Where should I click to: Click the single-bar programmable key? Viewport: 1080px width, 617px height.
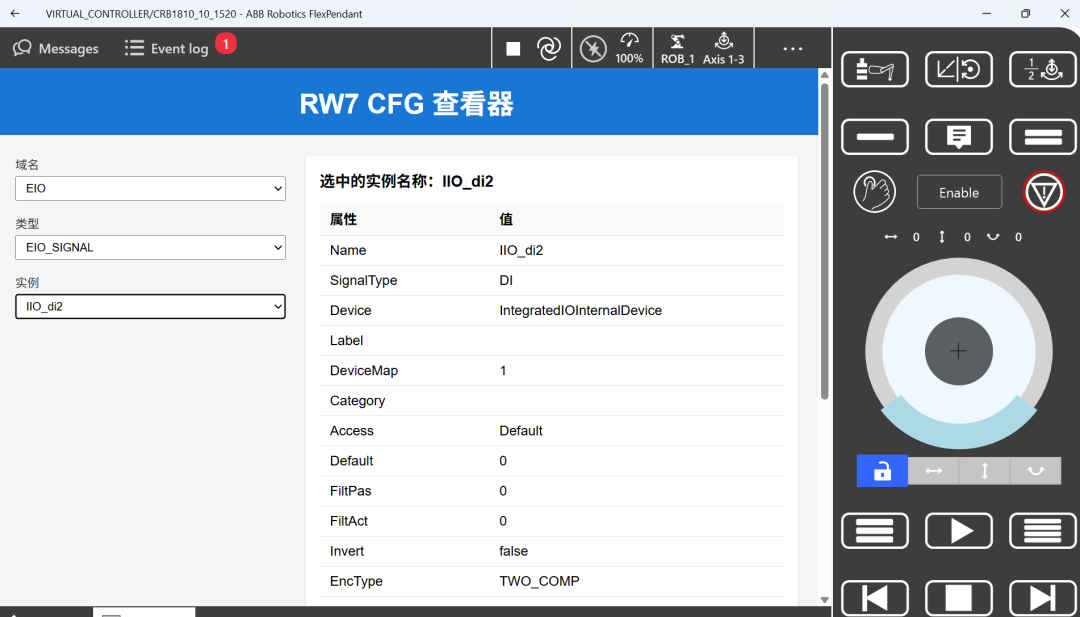click(x=875, y=137)
